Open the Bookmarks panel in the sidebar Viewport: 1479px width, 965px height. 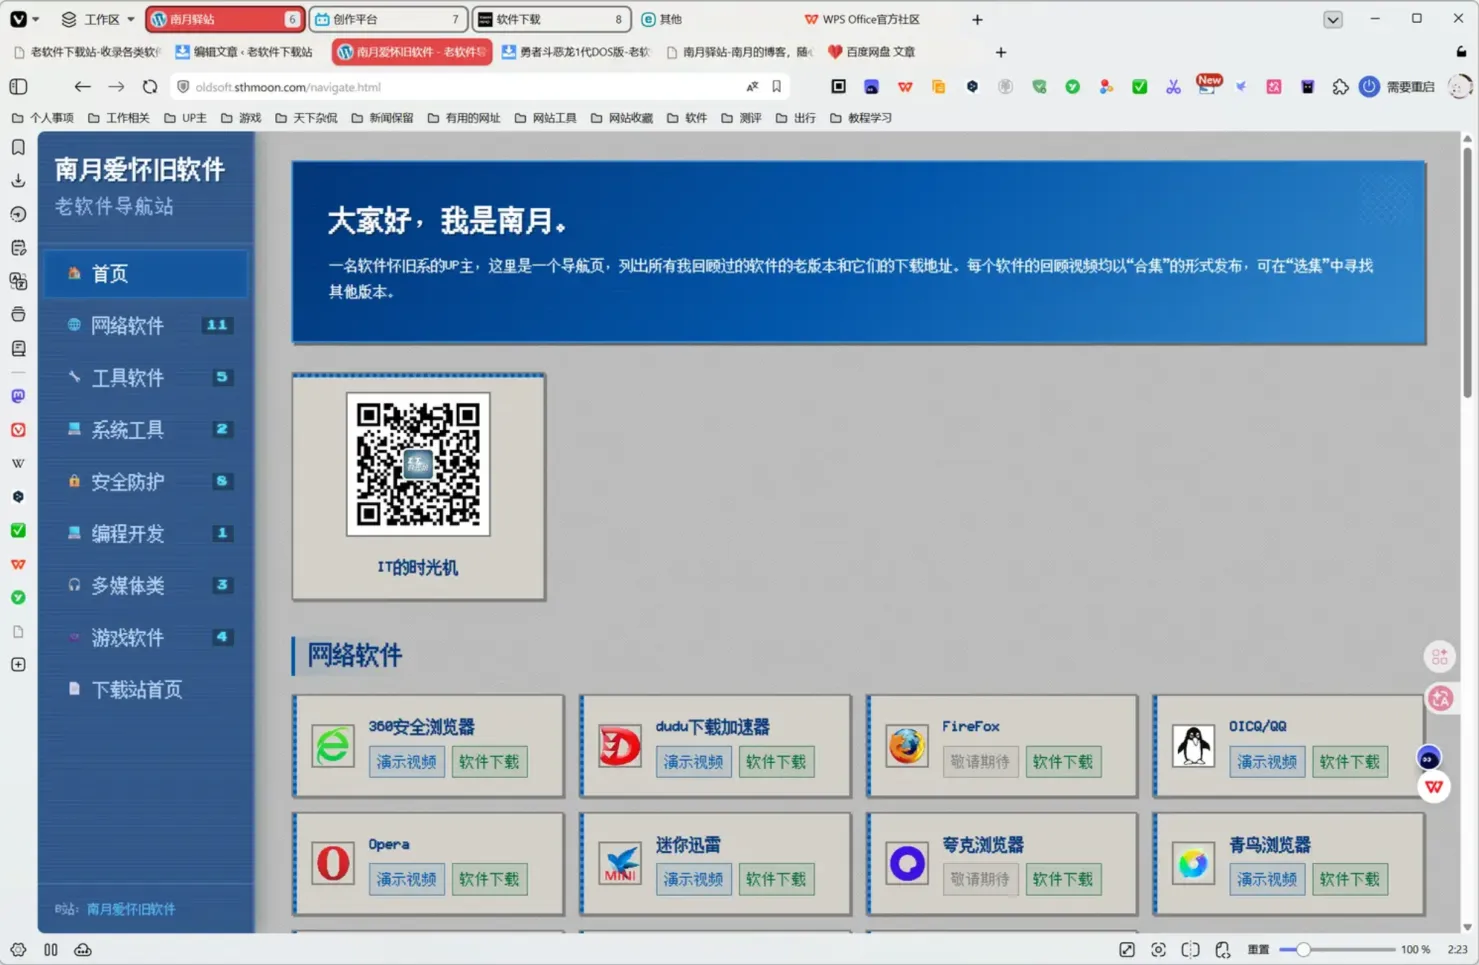click(x=18, y=147)
